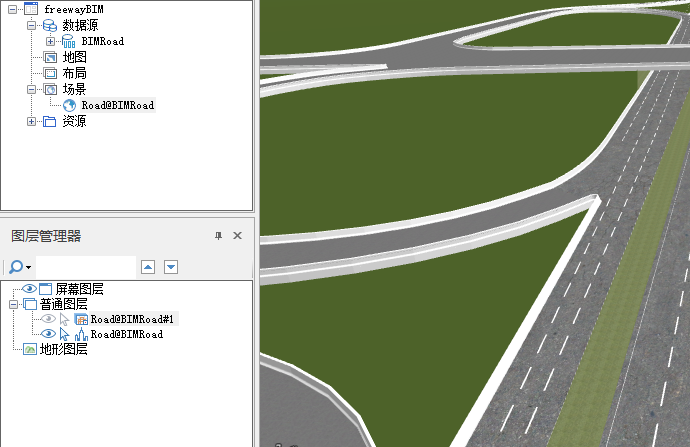
Task: Select the 场景 tree label
Action: click(74, 89)
